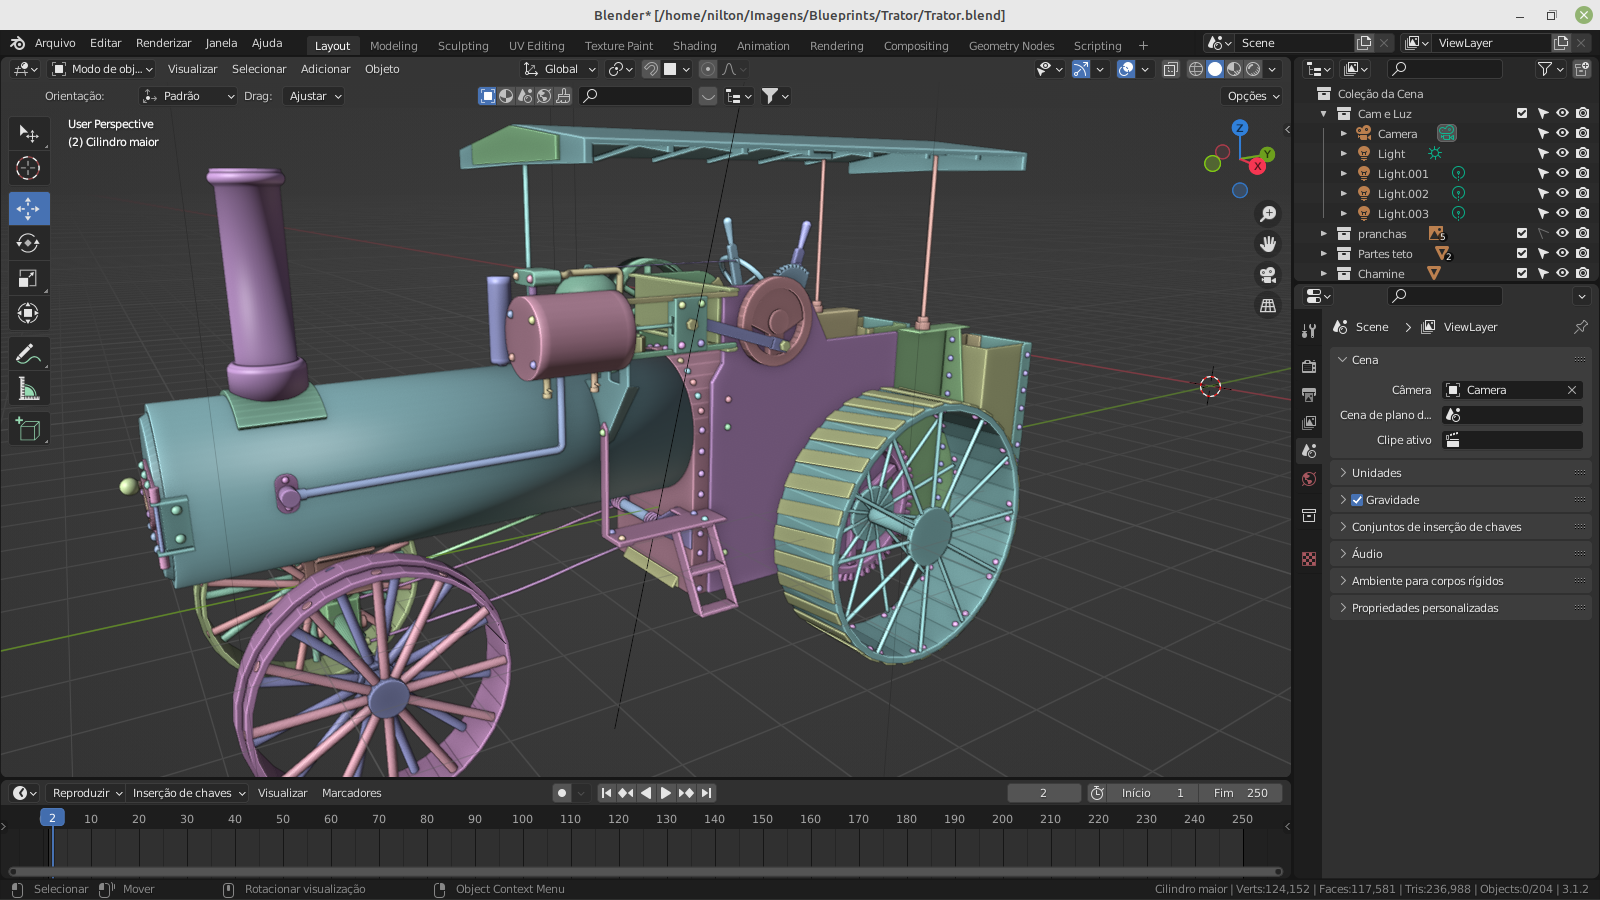The height and width of the screenshot is (900, 1600).
Task: Click the Add Cube tool icon
Action: click(x=28, y=430)
